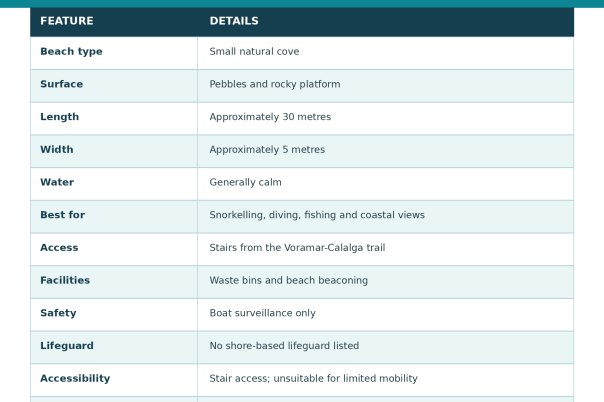Screen dimensions: 604x402
Task: Select 'Stairs from the Voramar-Calalga trail'
Action: tap(297, 248)
